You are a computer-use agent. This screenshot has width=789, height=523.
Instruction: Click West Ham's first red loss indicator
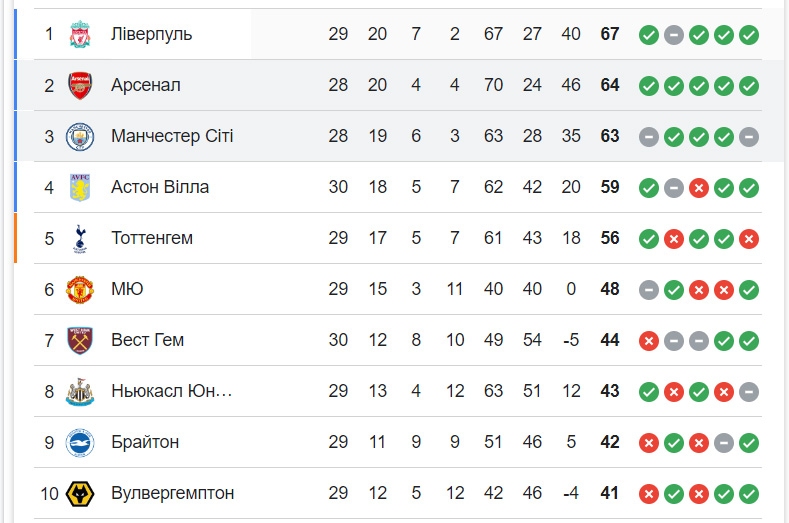649,341
